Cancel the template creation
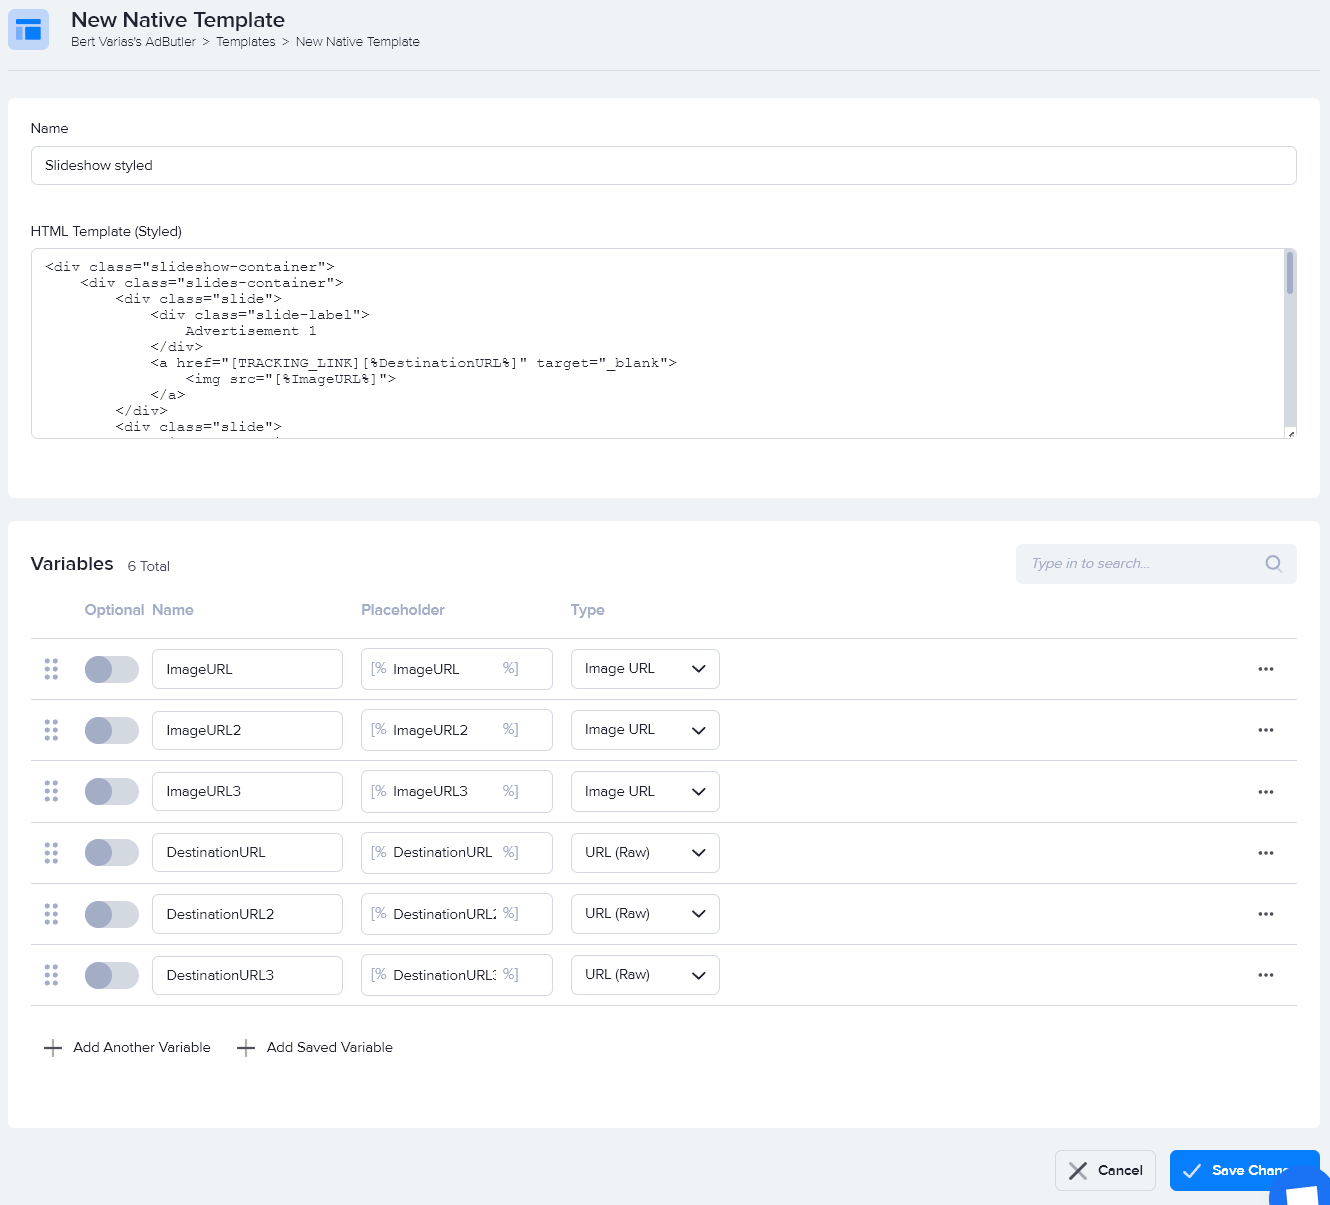 (x=1105, y=1170)
